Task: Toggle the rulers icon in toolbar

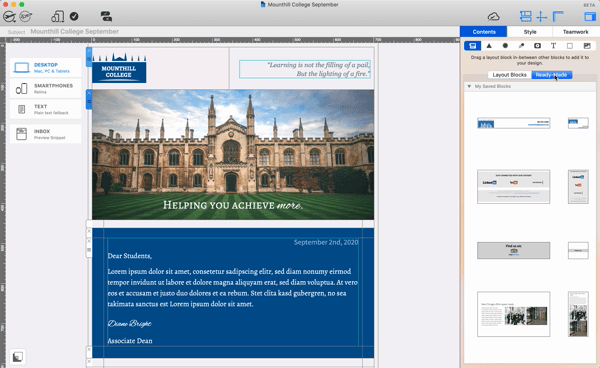Action: [x=558, y=16]
